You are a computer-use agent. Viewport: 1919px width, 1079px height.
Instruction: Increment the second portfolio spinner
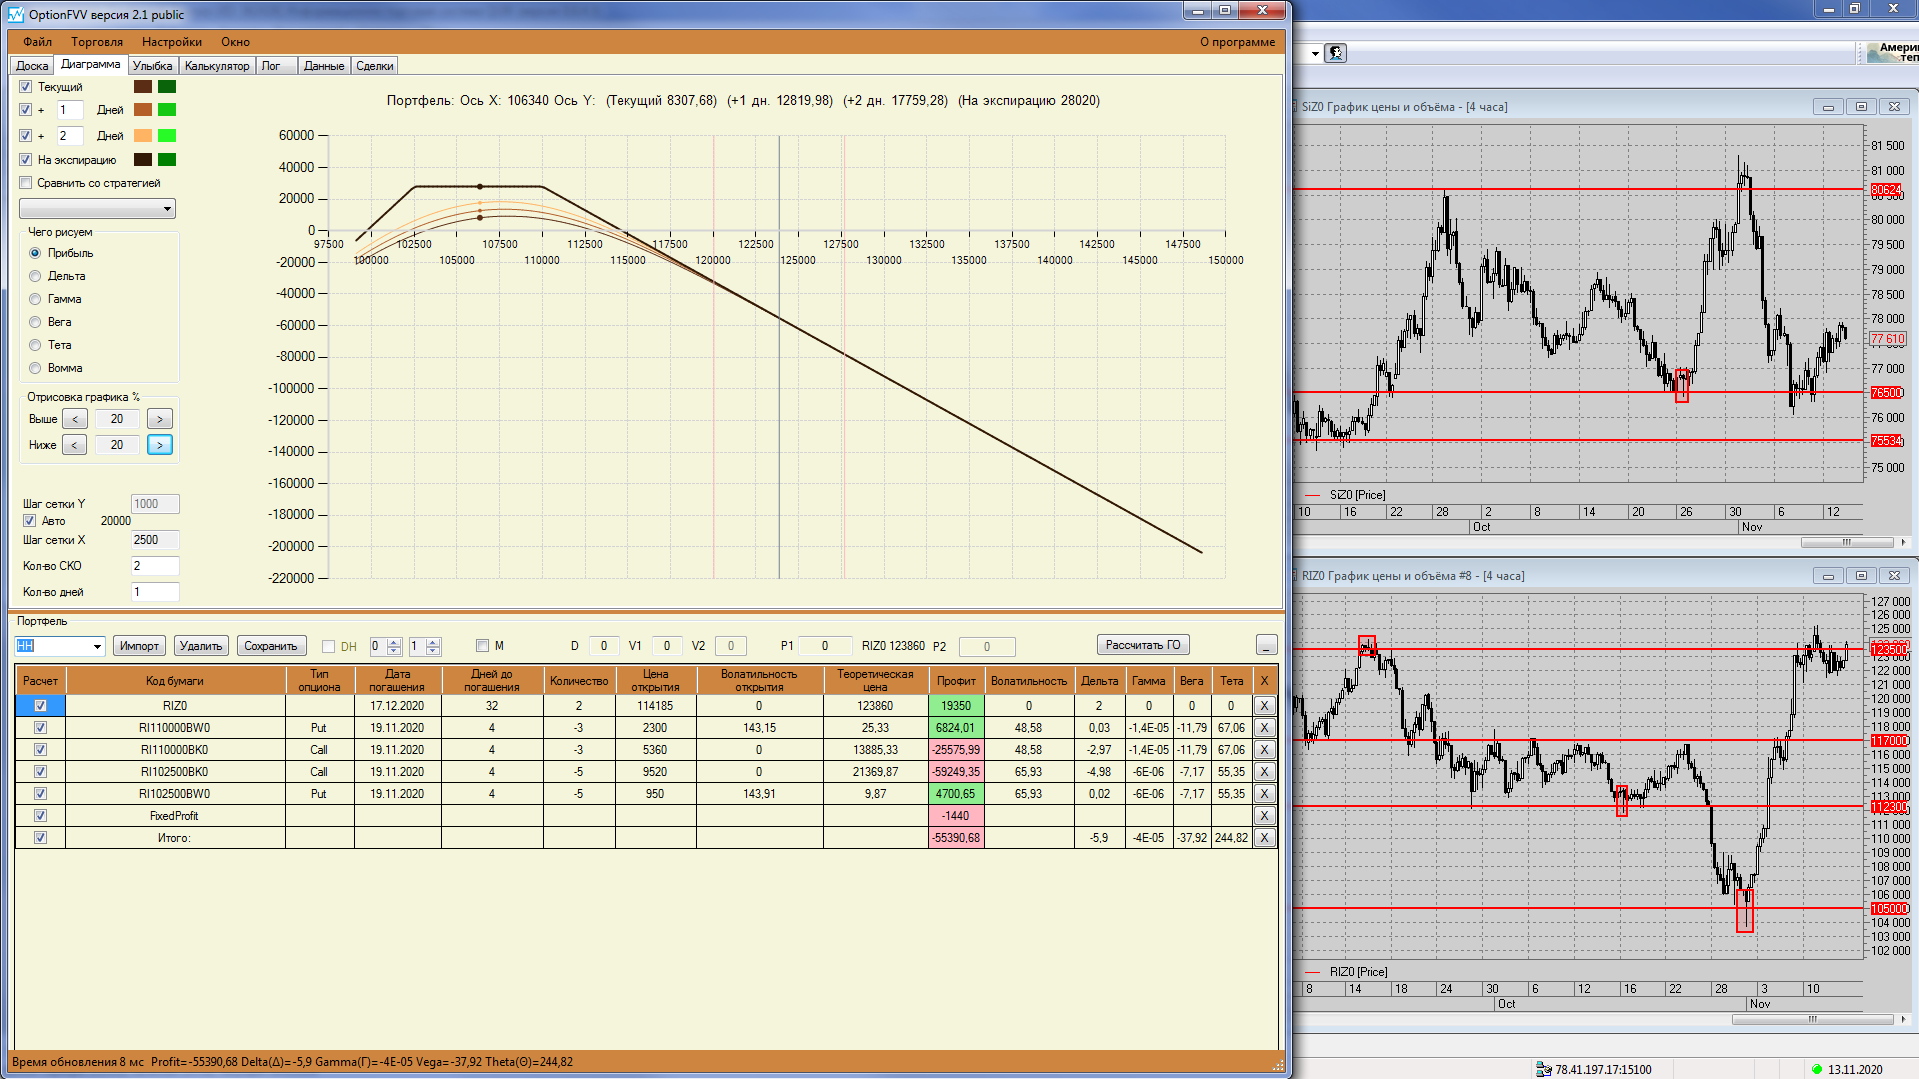click(x=433, y=642)
